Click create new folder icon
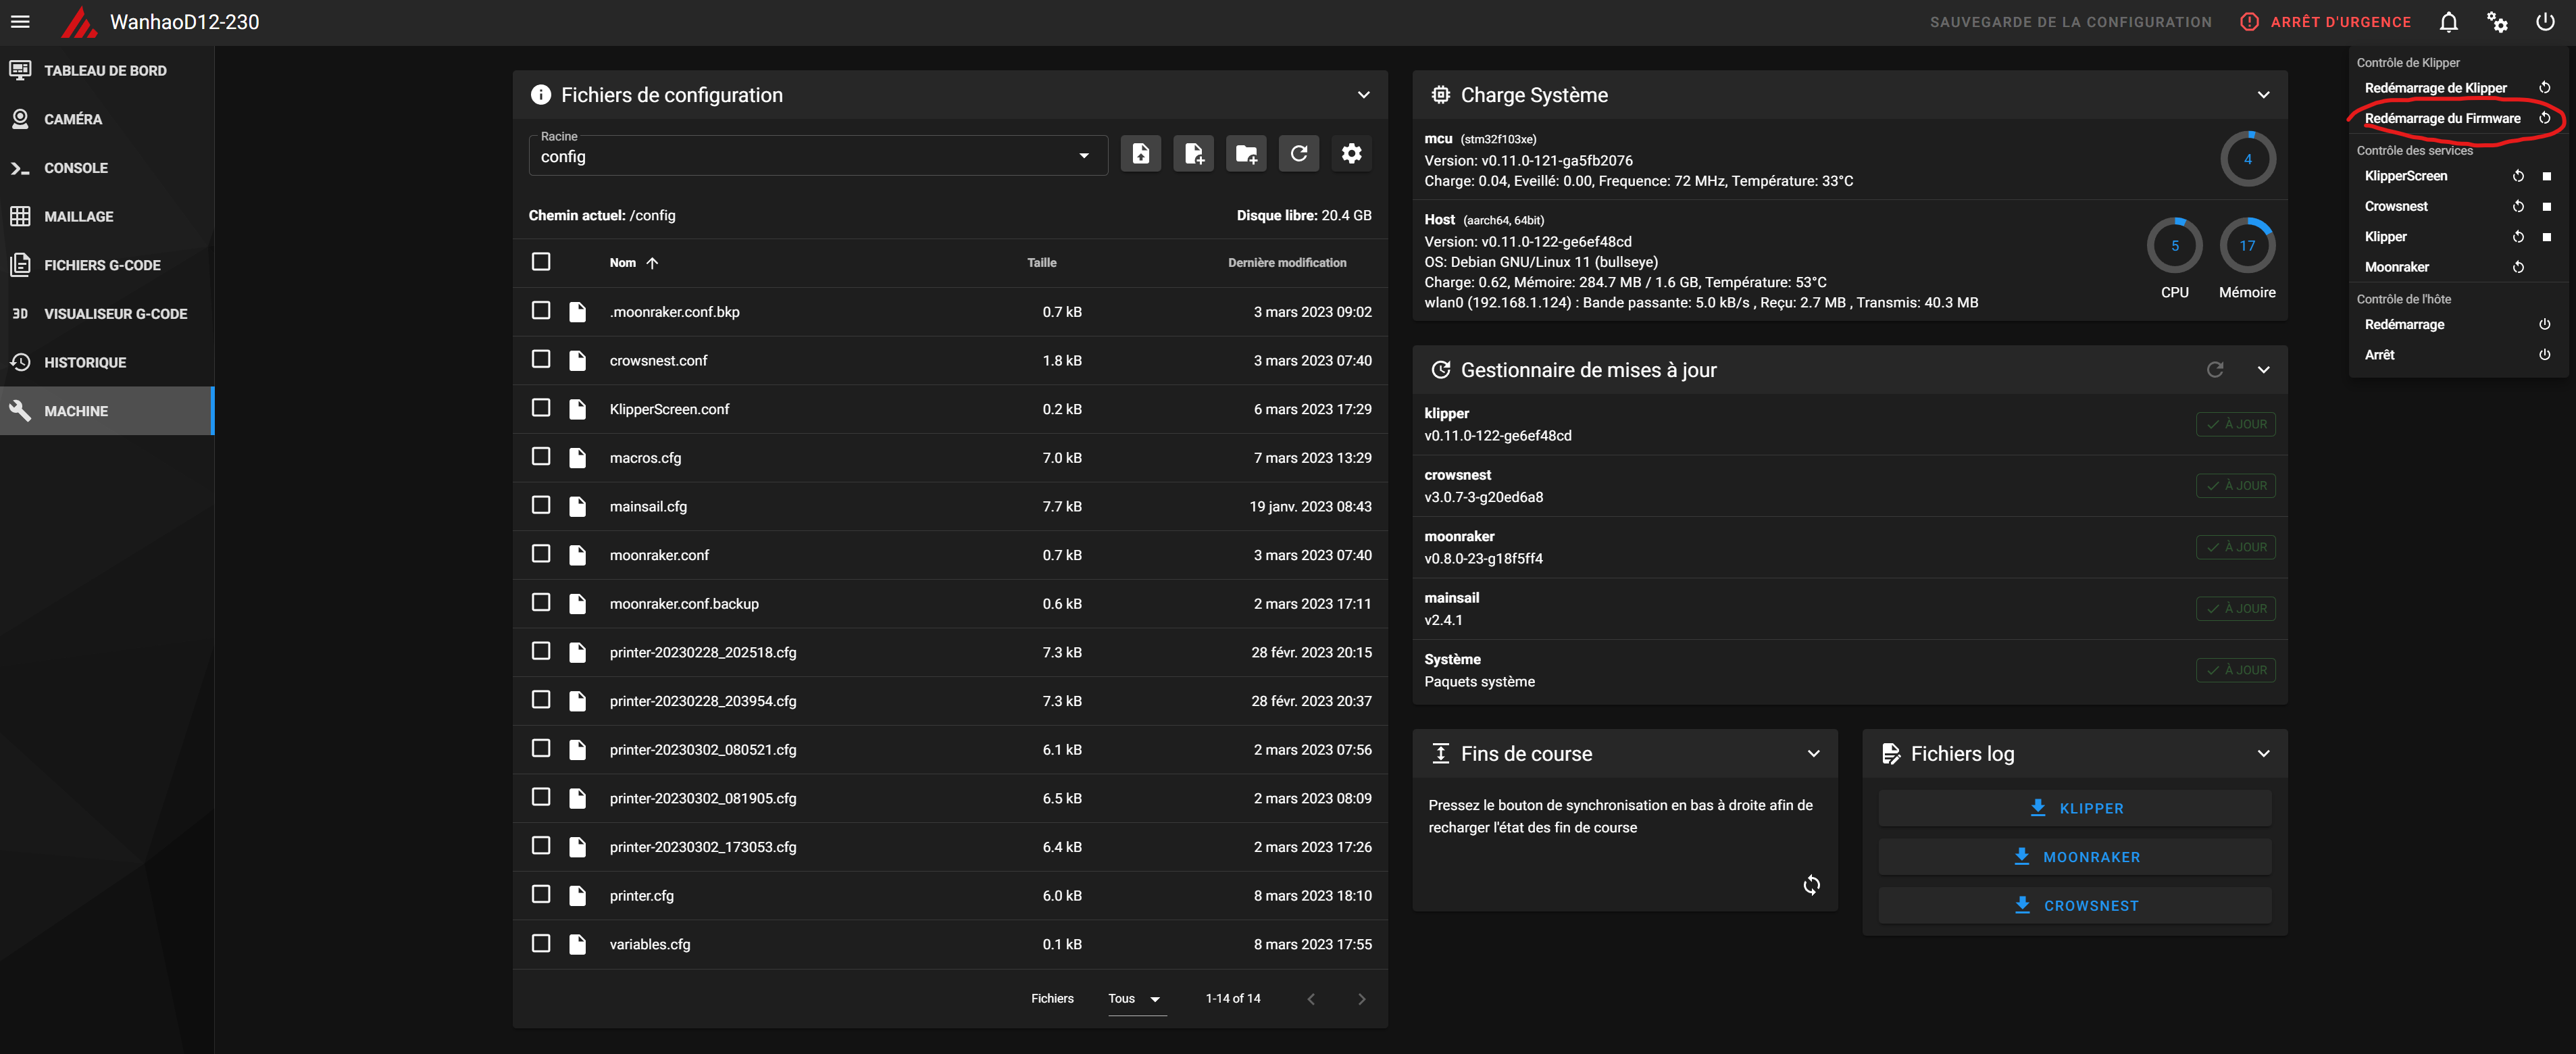Viewport: 2576px width, 1054px height. [1246, 154]
